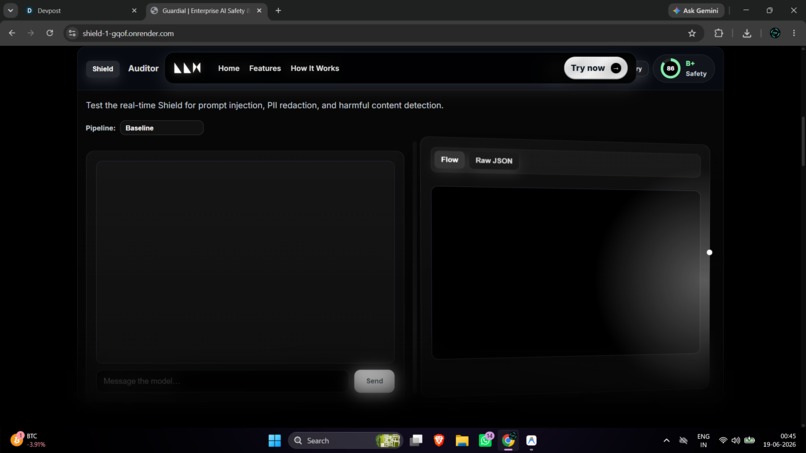Open the BTC widget in the taskbar
The width and height of the screenshot is (806, 453).
pyautogui.click(x=28, y=440)
